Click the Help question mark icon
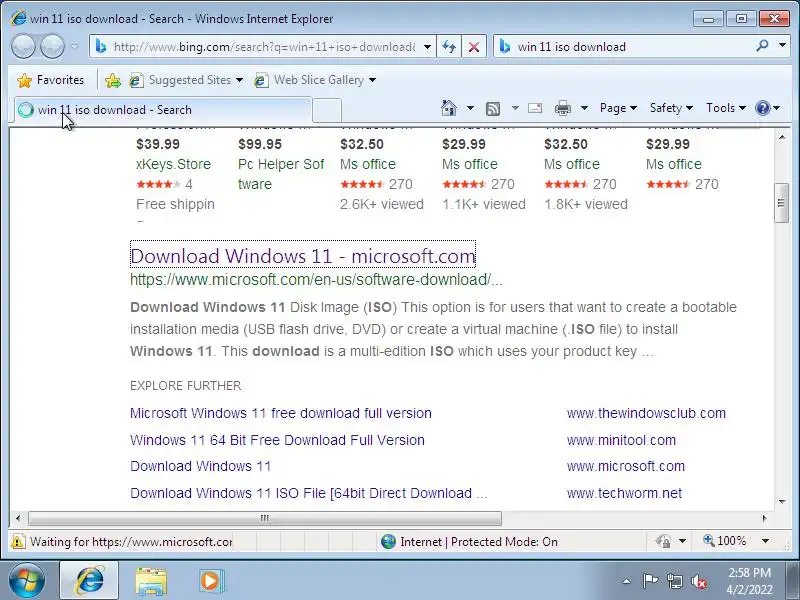The image size is (800, 600). click(763, 108)
